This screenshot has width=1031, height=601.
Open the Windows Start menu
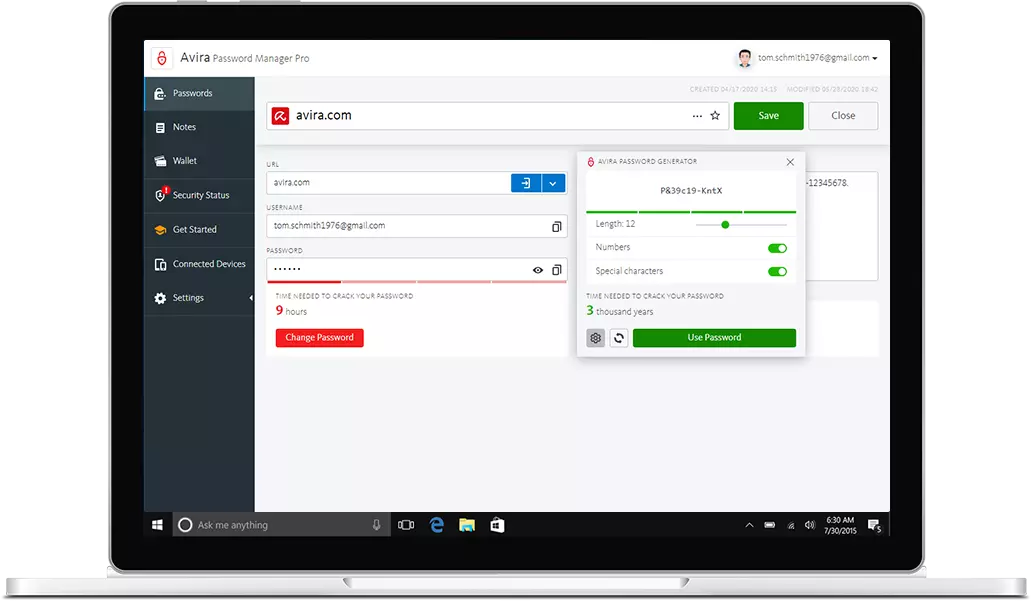[x=157, y=525]
